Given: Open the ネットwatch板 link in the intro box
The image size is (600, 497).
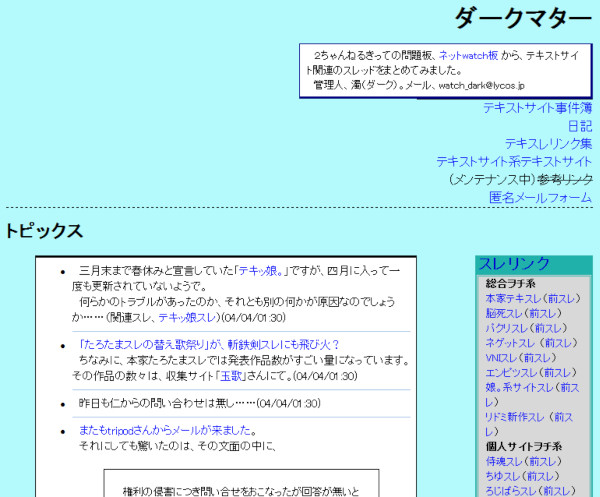Looking at the screenshot, I should tap(468, 56).
